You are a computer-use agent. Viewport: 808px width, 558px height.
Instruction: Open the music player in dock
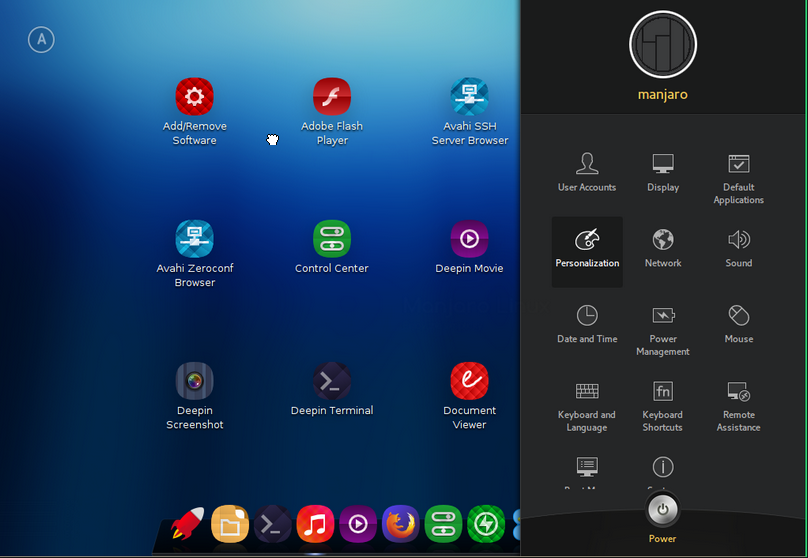pos(315,523)
